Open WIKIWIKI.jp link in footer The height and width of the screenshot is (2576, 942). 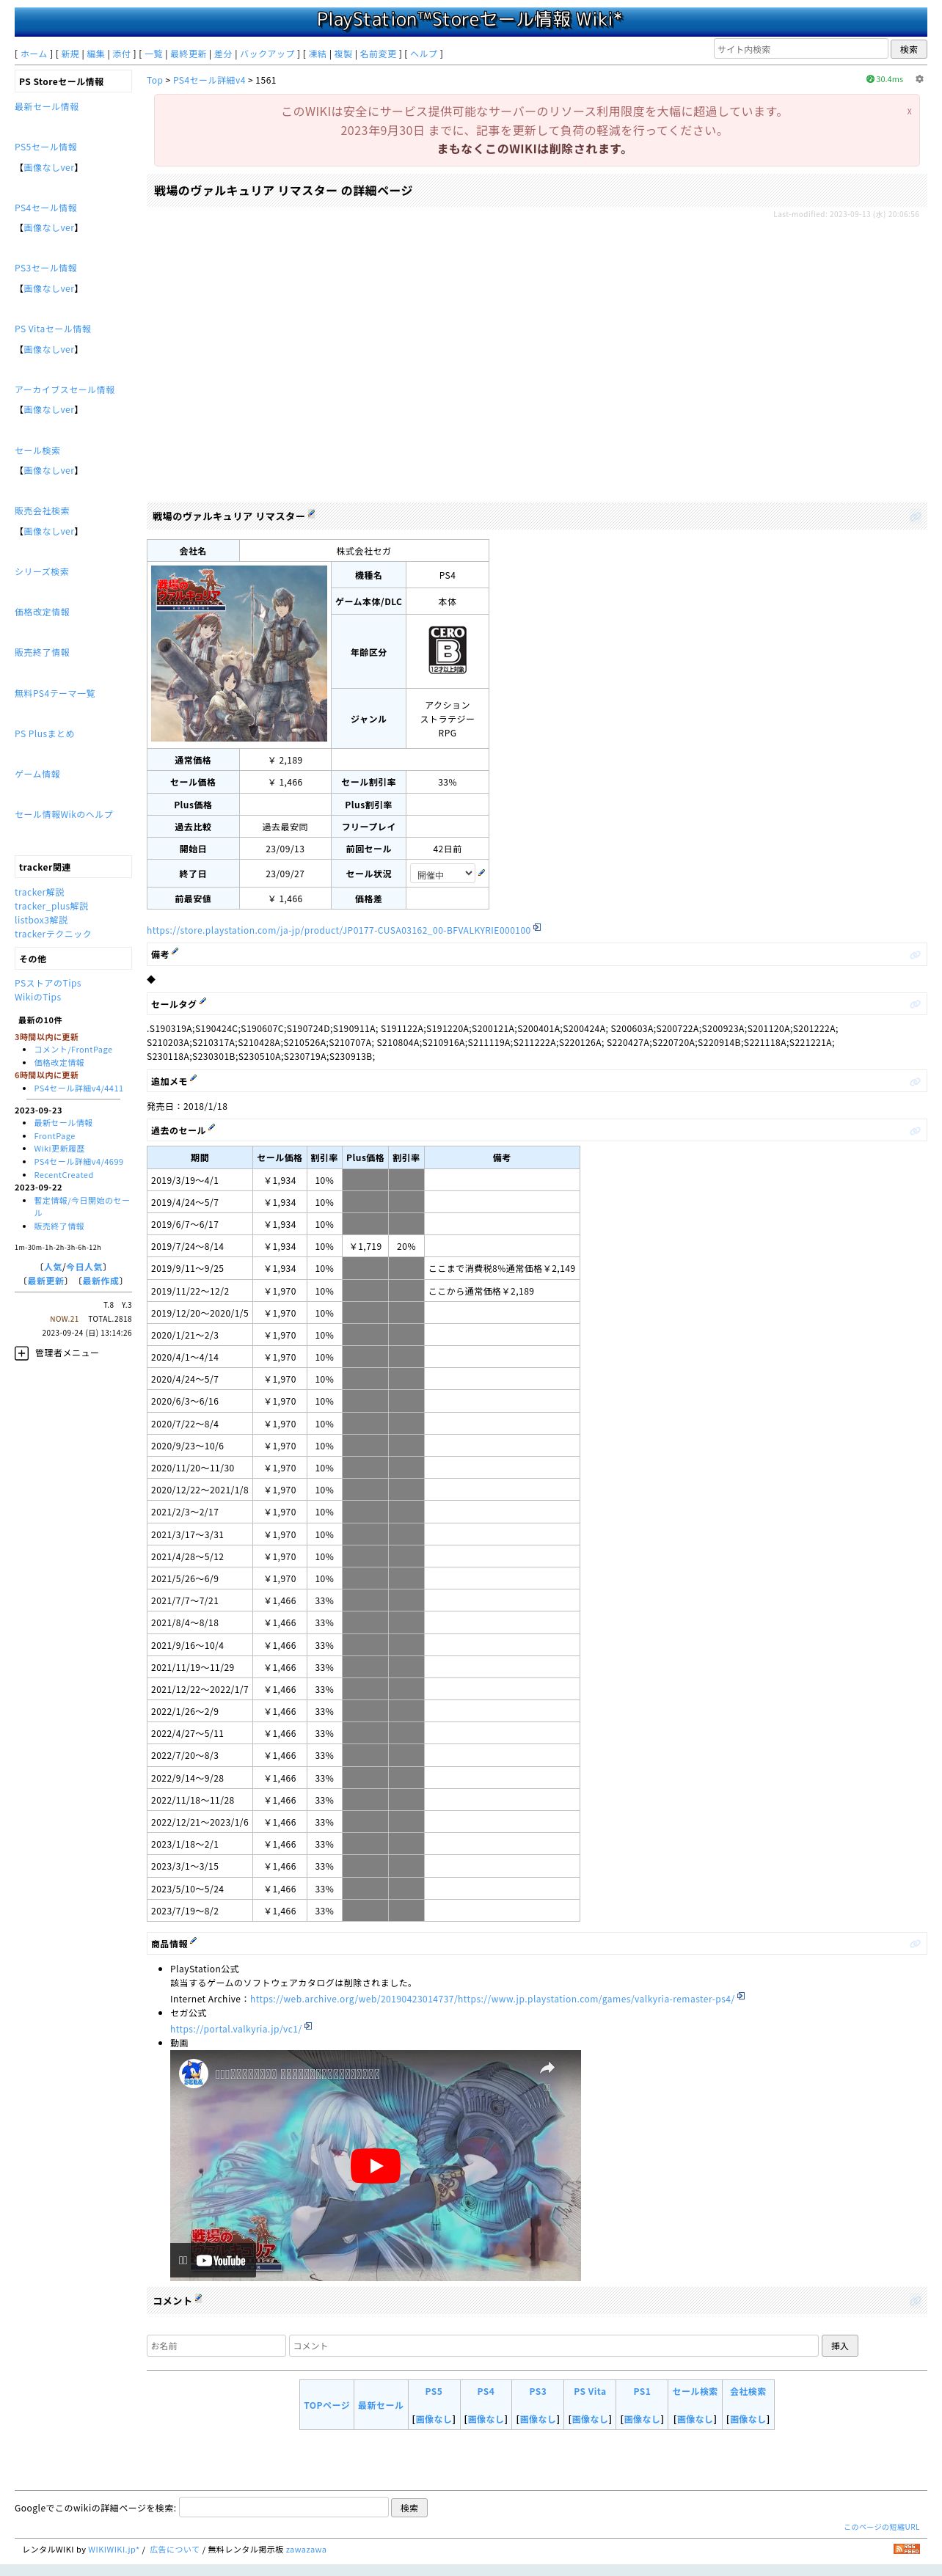[114, 2549]
